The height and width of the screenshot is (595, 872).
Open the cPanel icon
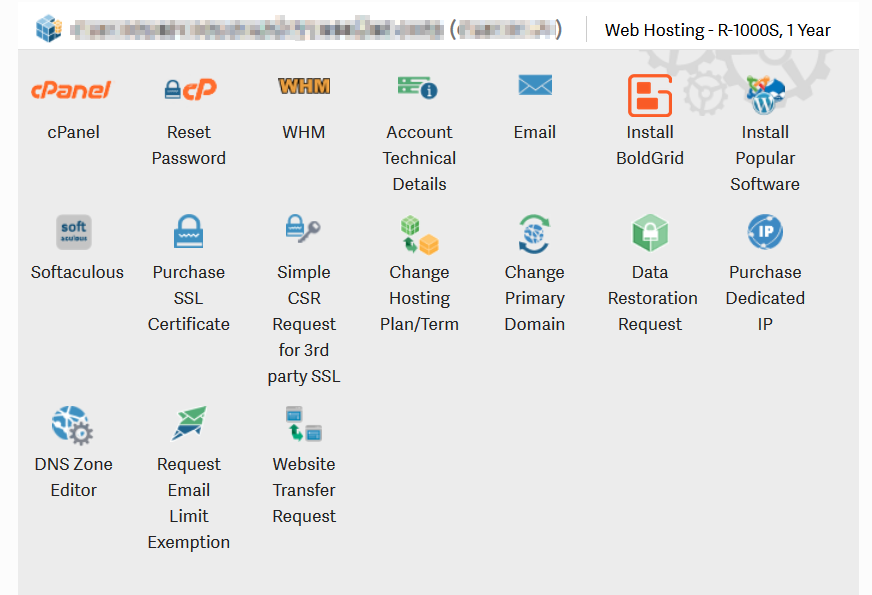[71, 90]
